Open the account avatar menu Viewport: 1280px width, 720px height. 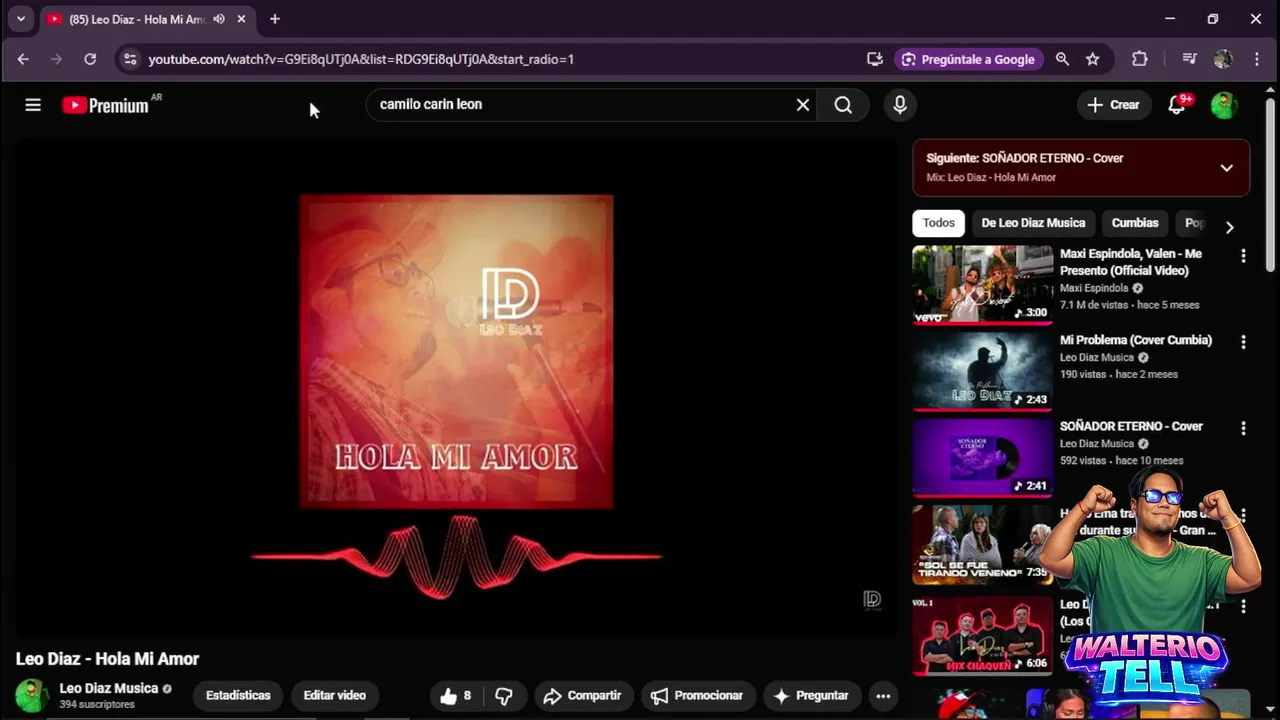point(1224,105)
